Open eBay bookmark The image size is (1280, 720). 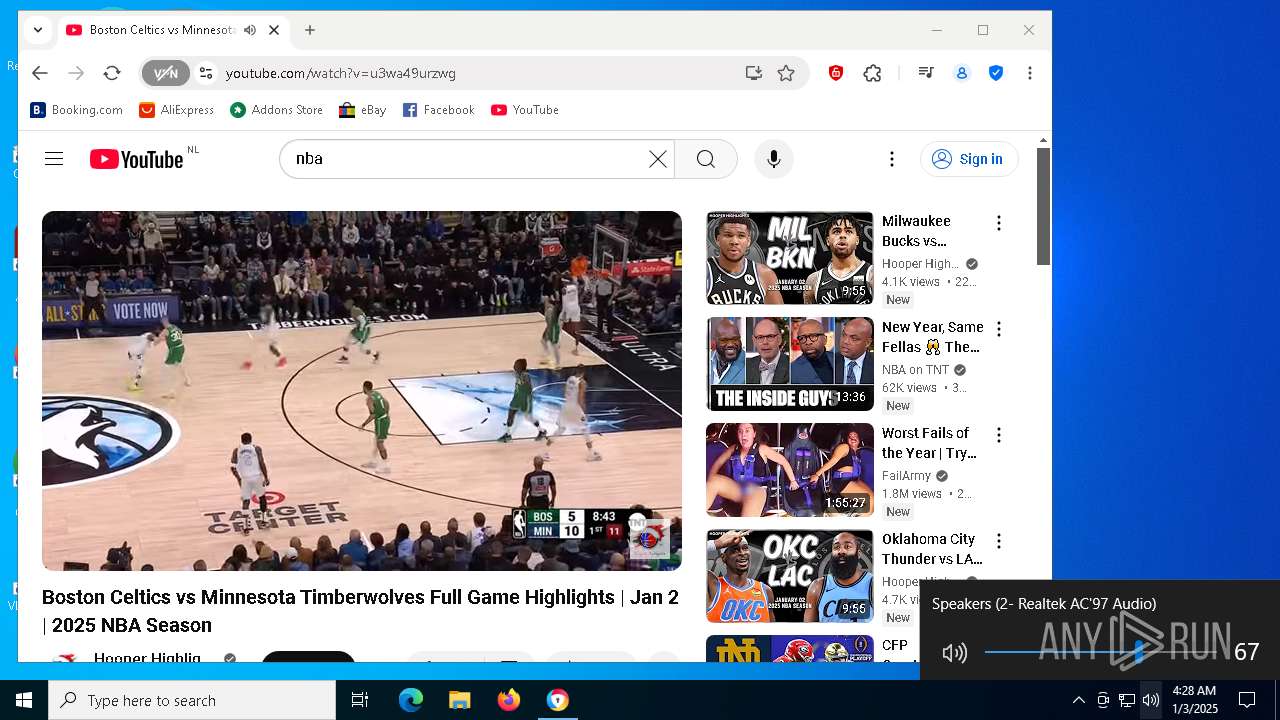[363, 110]
